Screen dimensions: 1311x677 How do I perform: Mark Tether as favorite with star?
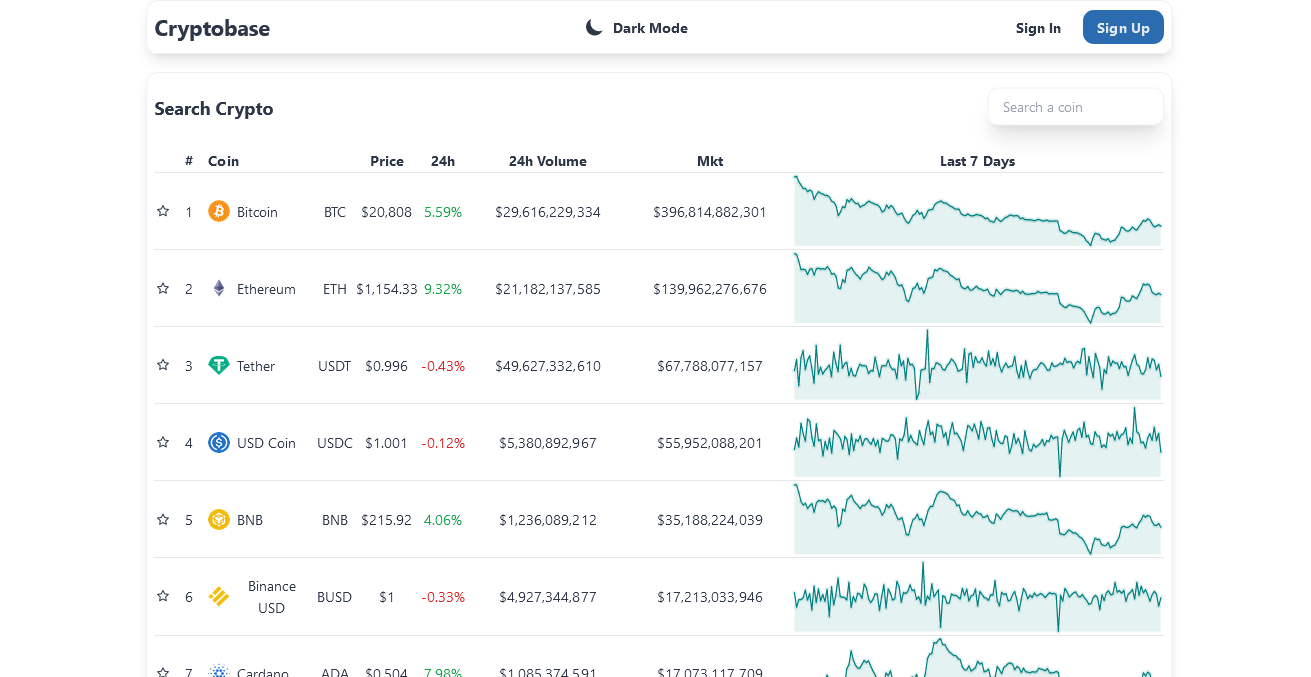tap(163, 365)
